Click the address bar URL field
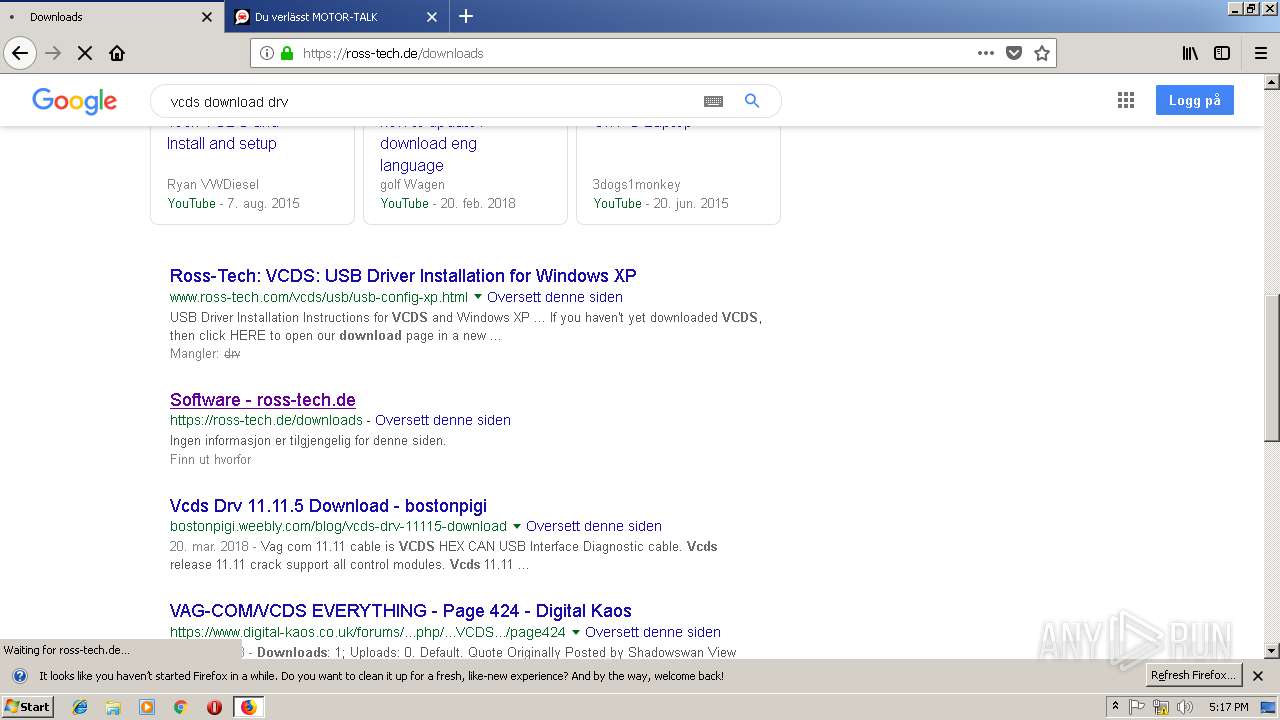This screenshot has width=1280, height=720. pos(635,53)
